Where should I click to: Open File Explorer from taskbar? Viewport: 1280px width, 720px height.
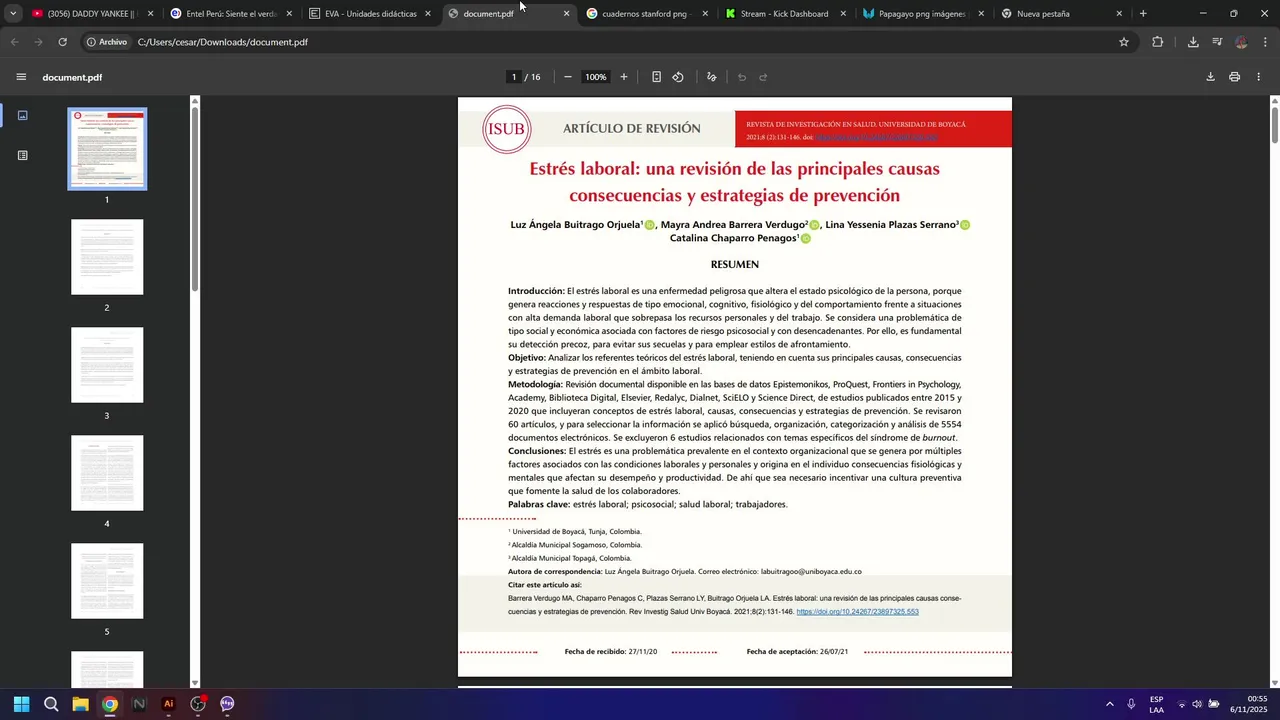click(80, 704)
